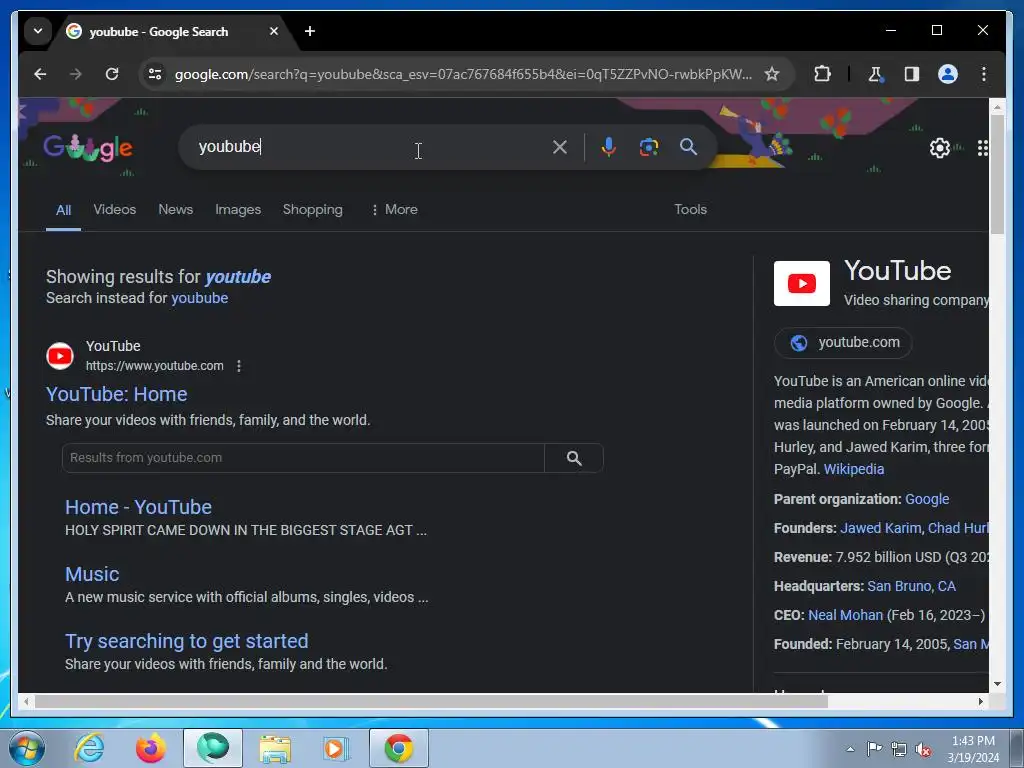Launch Internet Explorer from the taskbar
1024x768 pixels.
(x=89, y=748)
